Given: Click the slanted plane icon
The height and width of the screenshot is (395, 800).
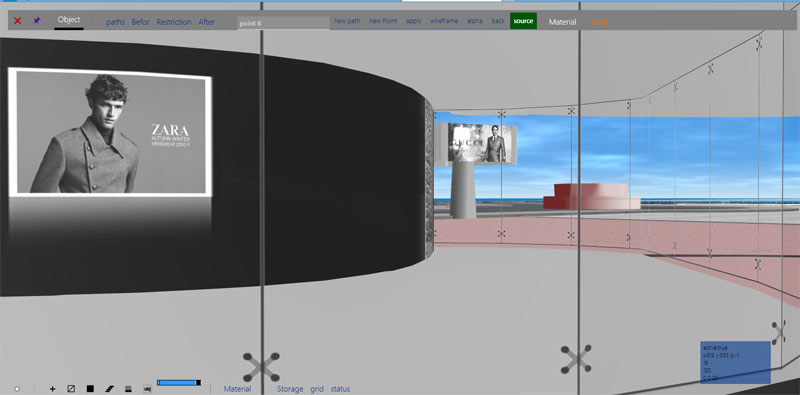Looking at the screenshot, I should [x=109, y=389].
